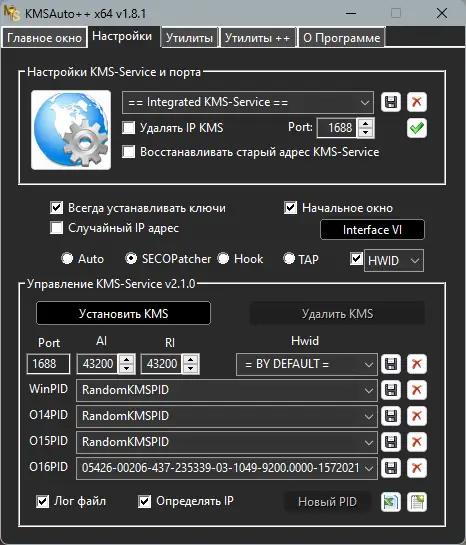
Task: Enable Восстанавливать старый адрес KMS-Service
Action: click(129, 152)
